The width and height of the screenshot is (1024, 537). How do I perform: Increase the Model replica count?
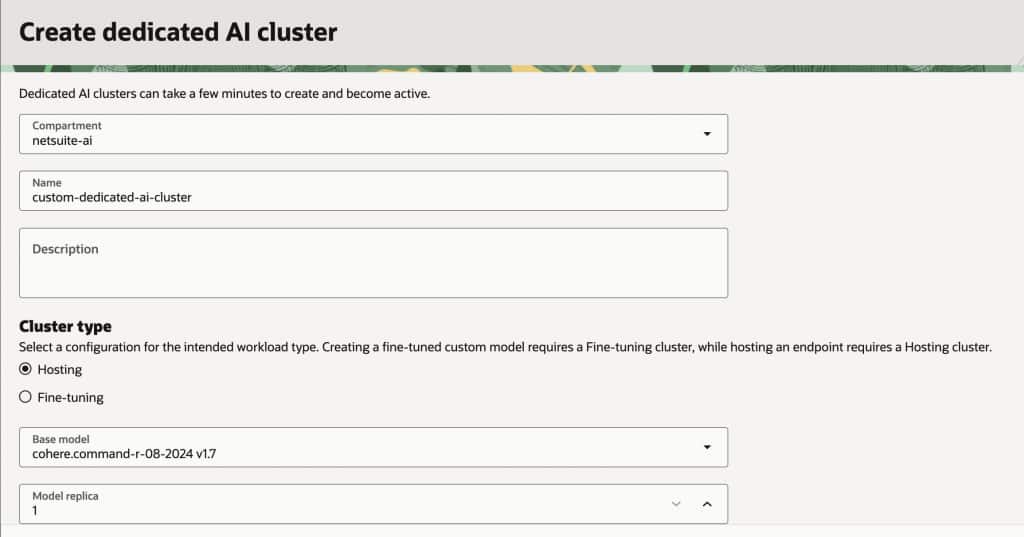pos(707,504)
